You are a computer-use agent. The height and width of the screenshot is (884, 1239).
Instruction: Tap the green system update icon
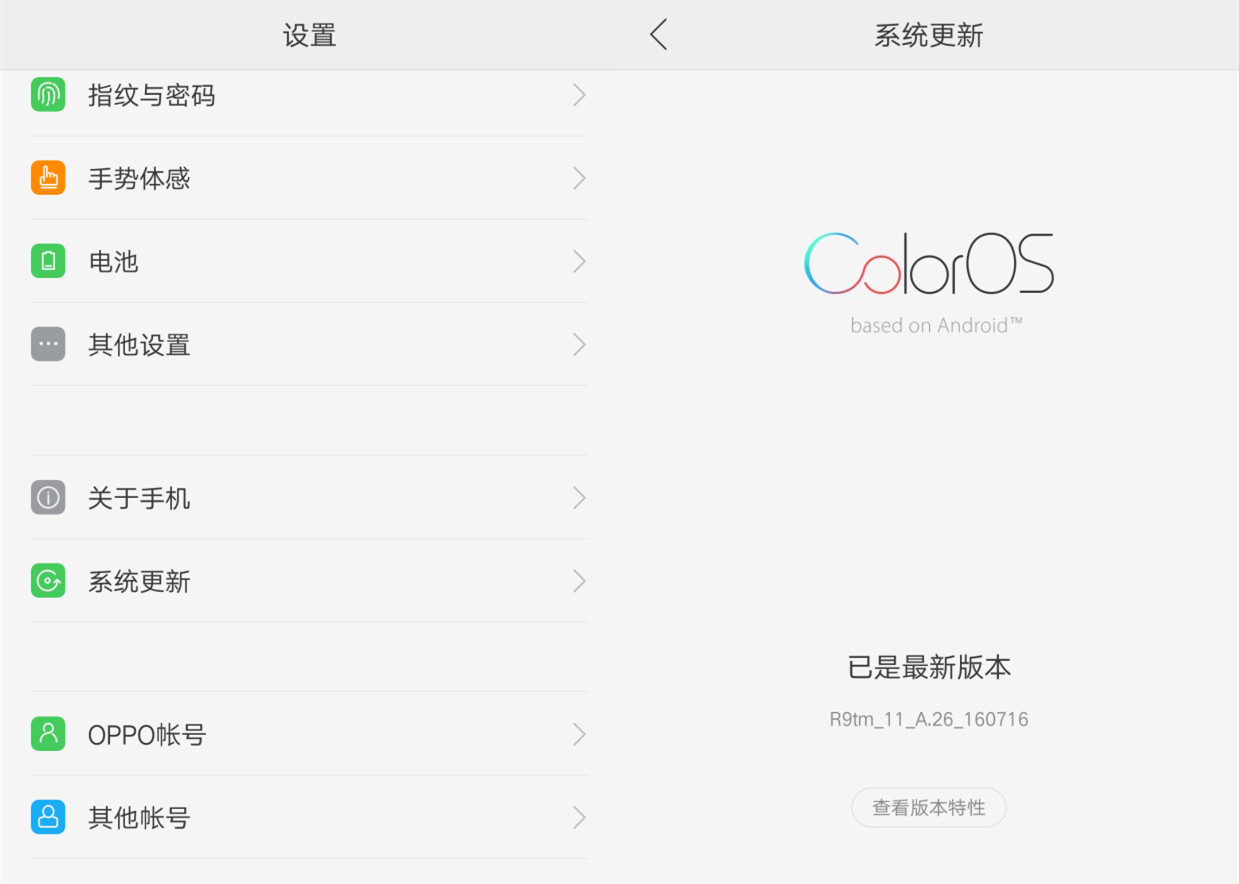click(x=48, y=581)
